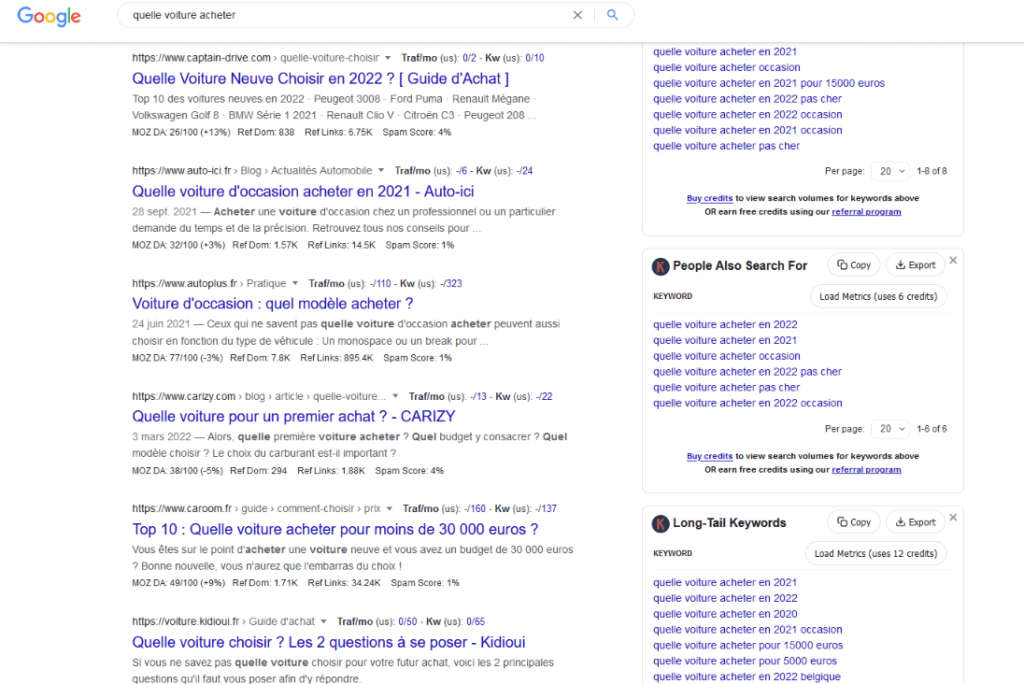This screenshot has width=1024, height=684.
Task: Open the dropdown arrow next to captain-drive.com URL
Action: click(x=388, y=57)
